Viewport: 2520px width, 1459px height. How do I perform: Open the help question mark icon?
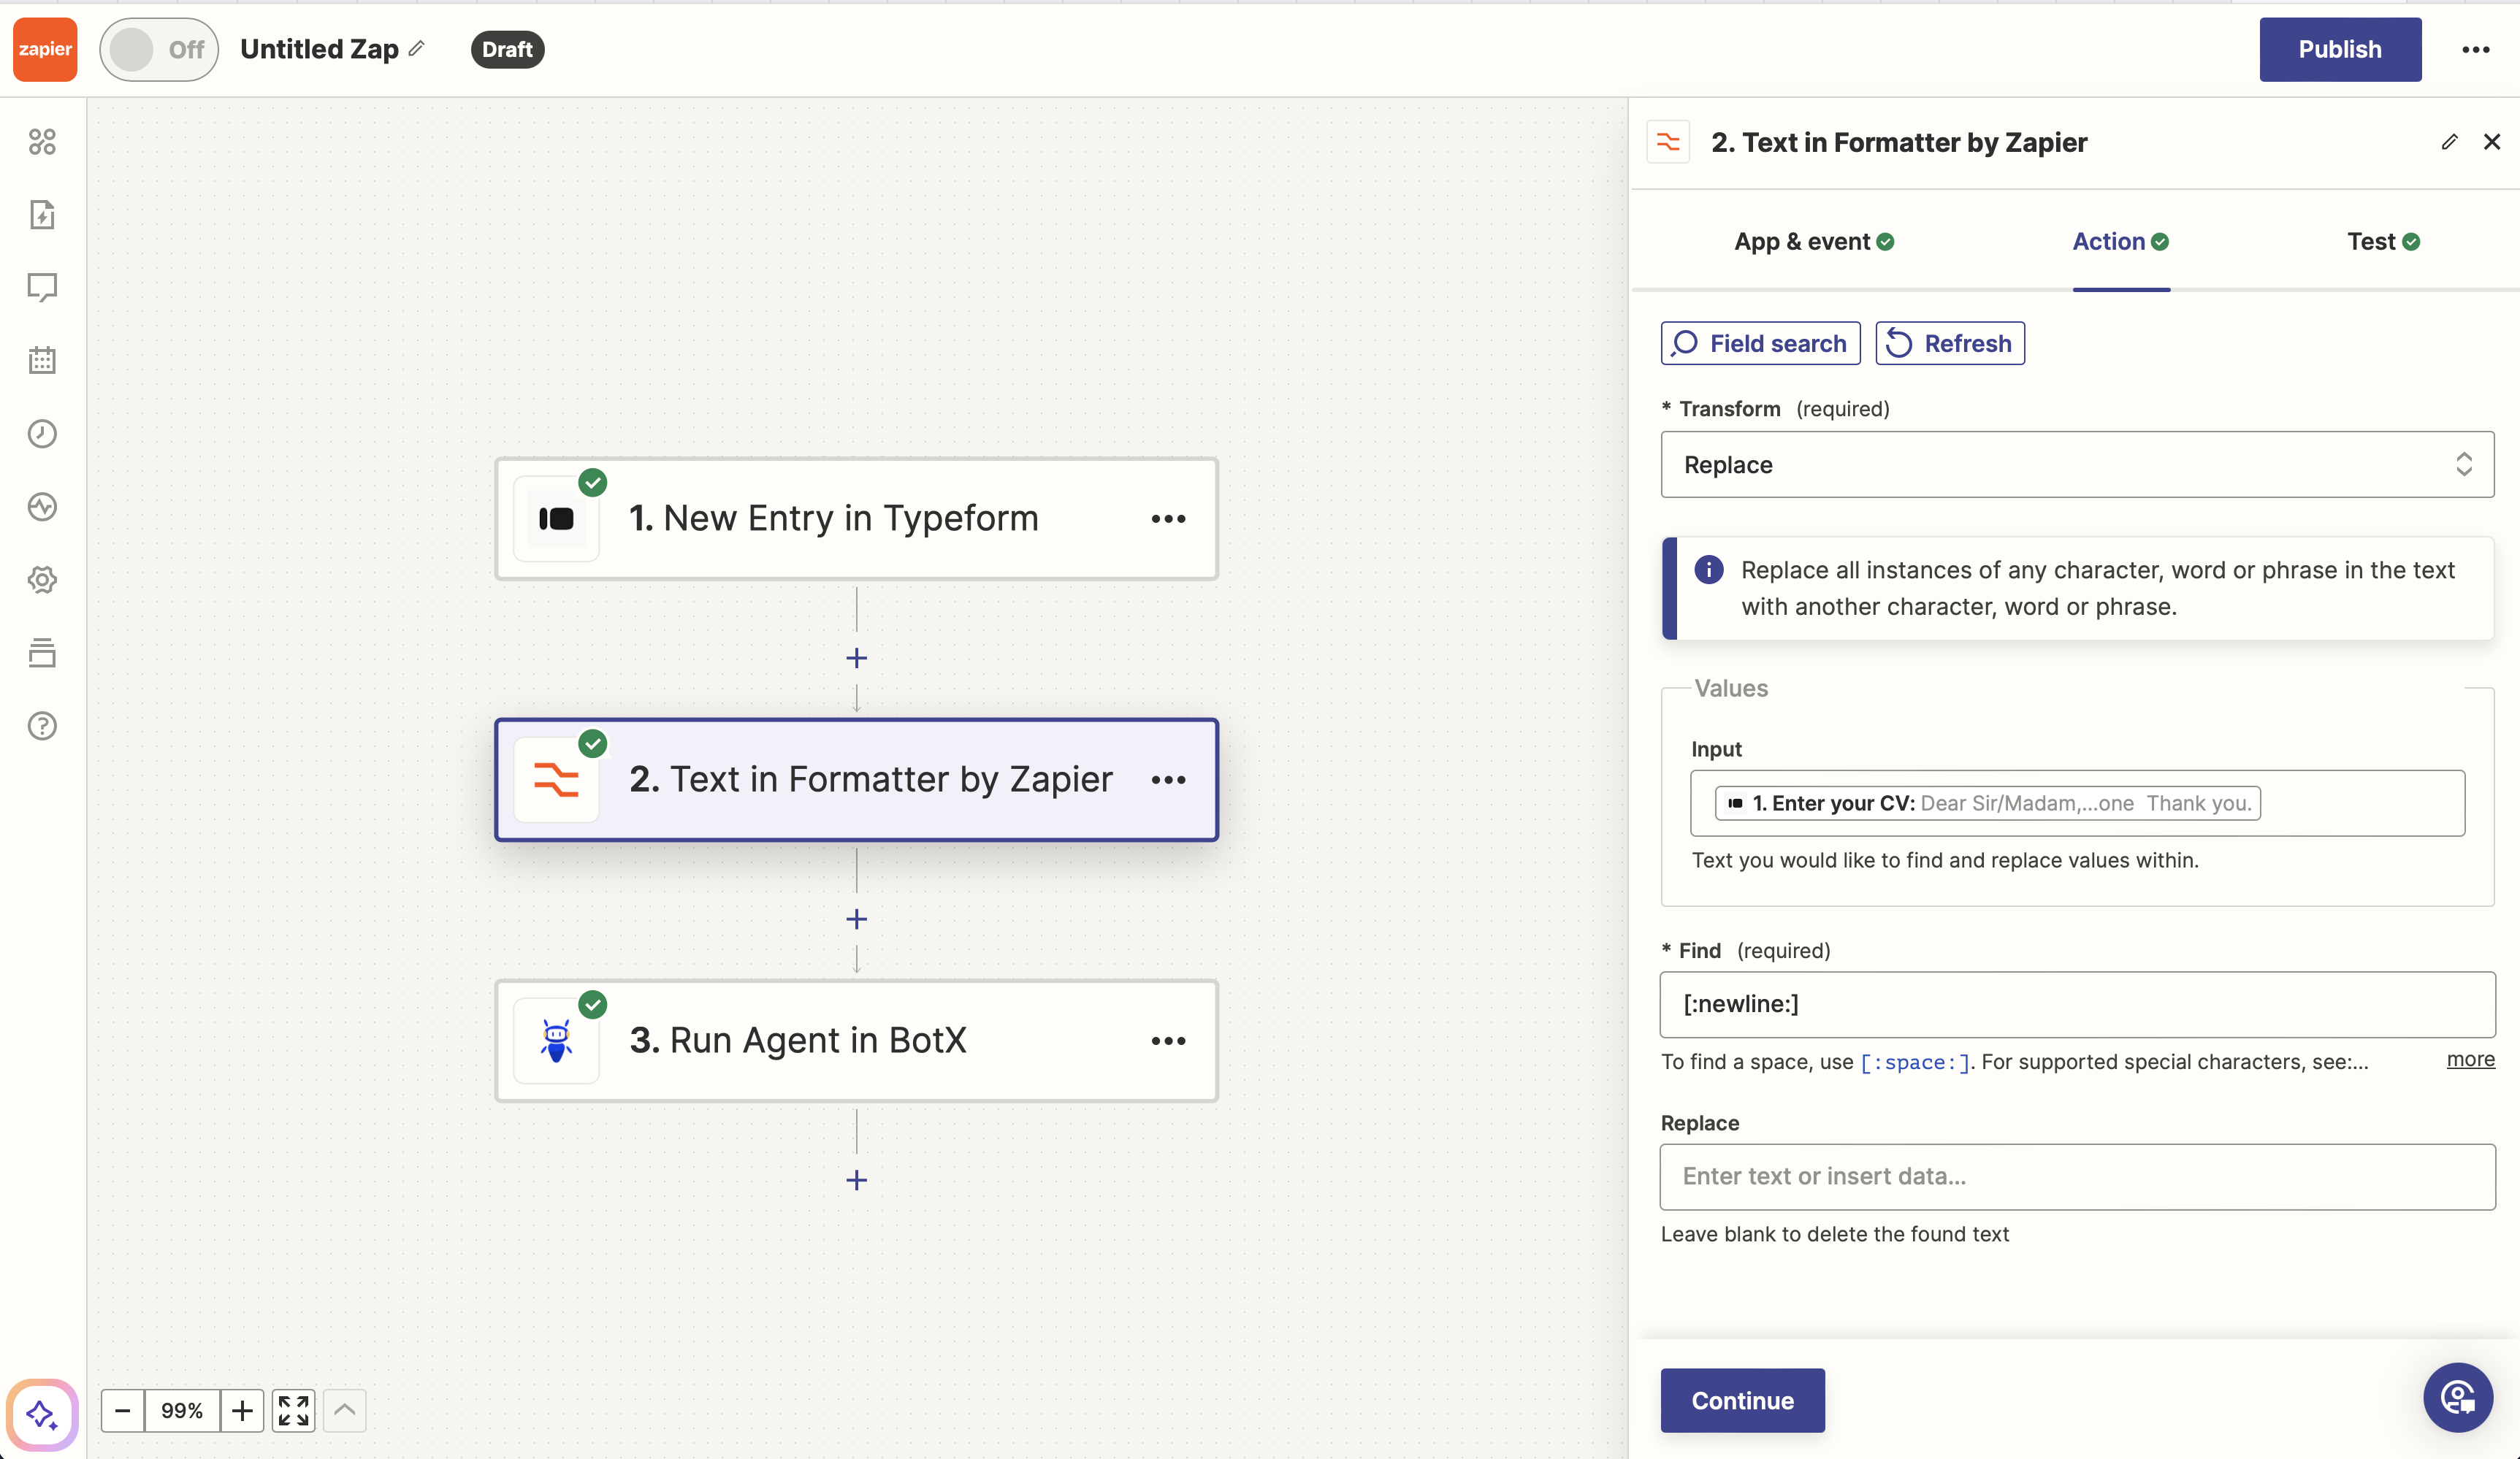click(x=42, y=726)
